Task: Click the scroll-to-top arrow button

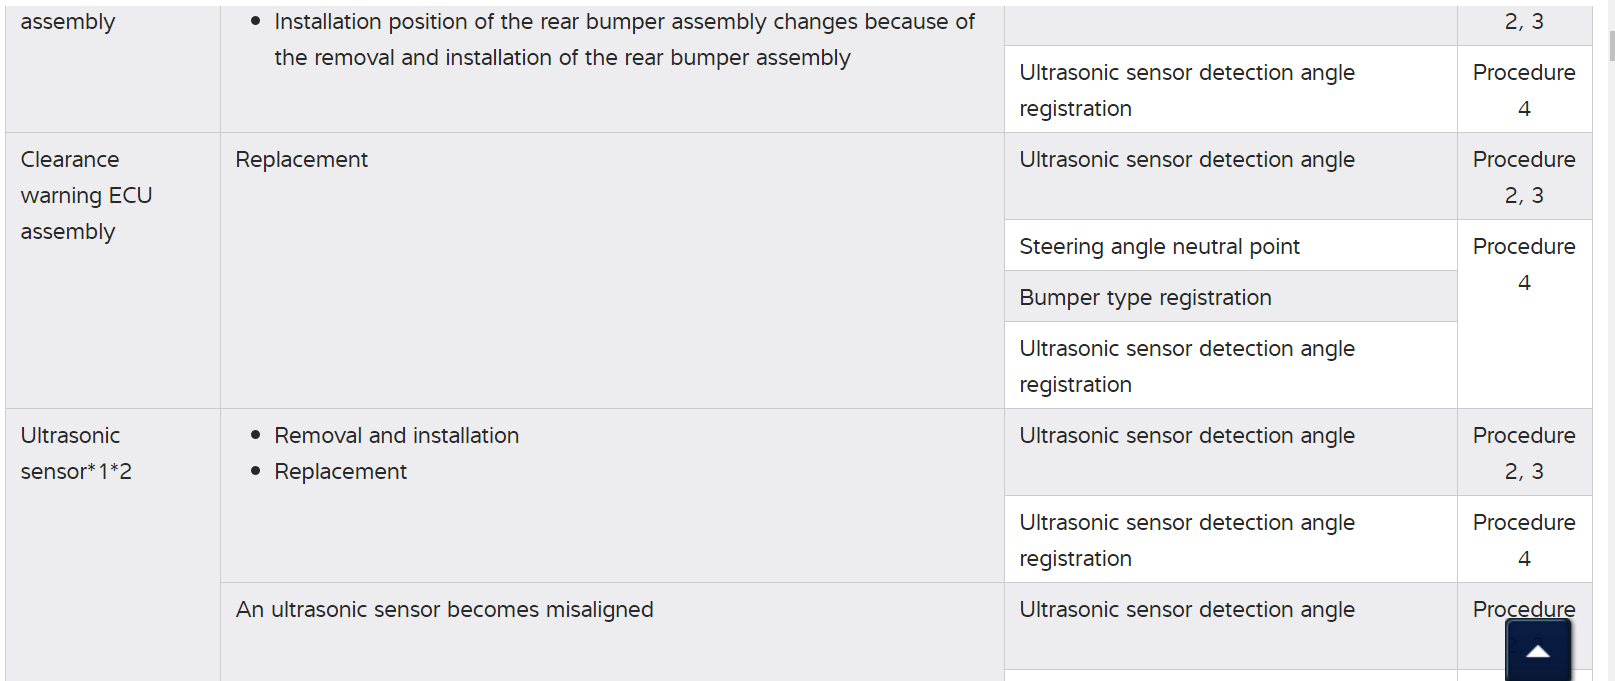Action: pyautogui.click(x=1538, y=651)
